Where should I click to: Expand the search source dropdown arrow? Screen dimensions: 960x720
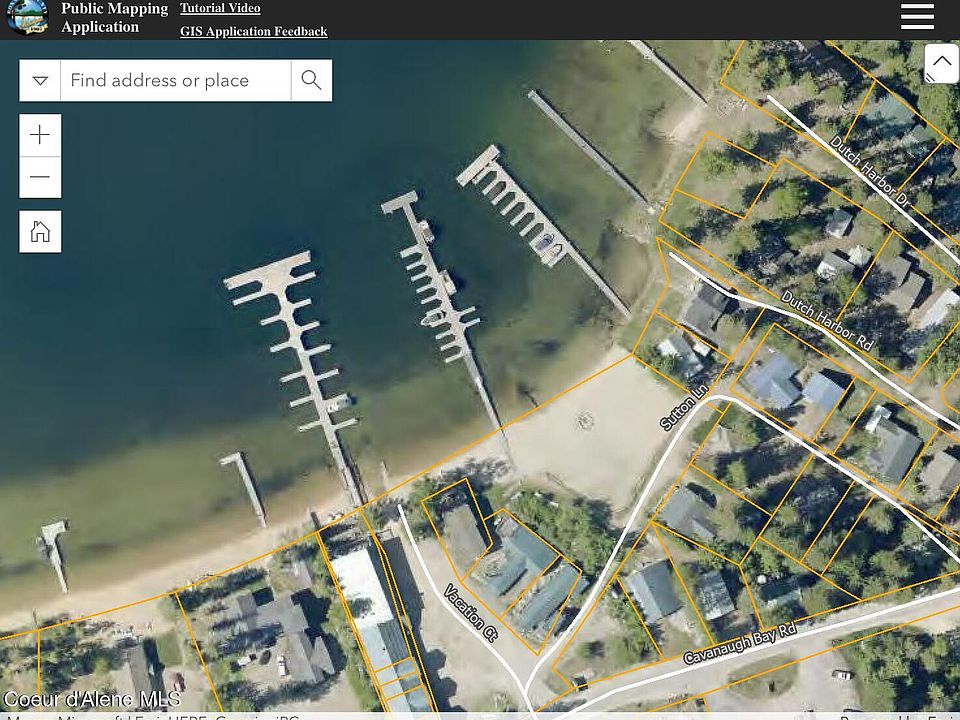[x=40, y=80]
